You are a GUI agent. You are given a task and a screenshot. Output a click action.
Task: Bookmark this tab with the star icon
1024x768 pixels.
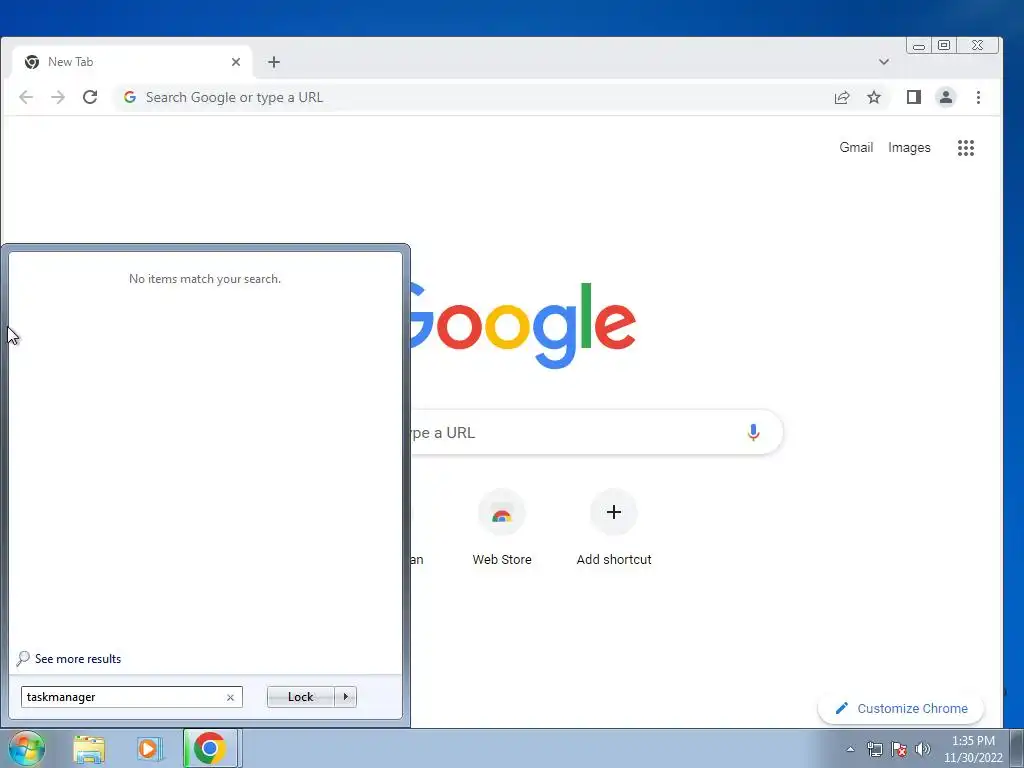(874, 97)
